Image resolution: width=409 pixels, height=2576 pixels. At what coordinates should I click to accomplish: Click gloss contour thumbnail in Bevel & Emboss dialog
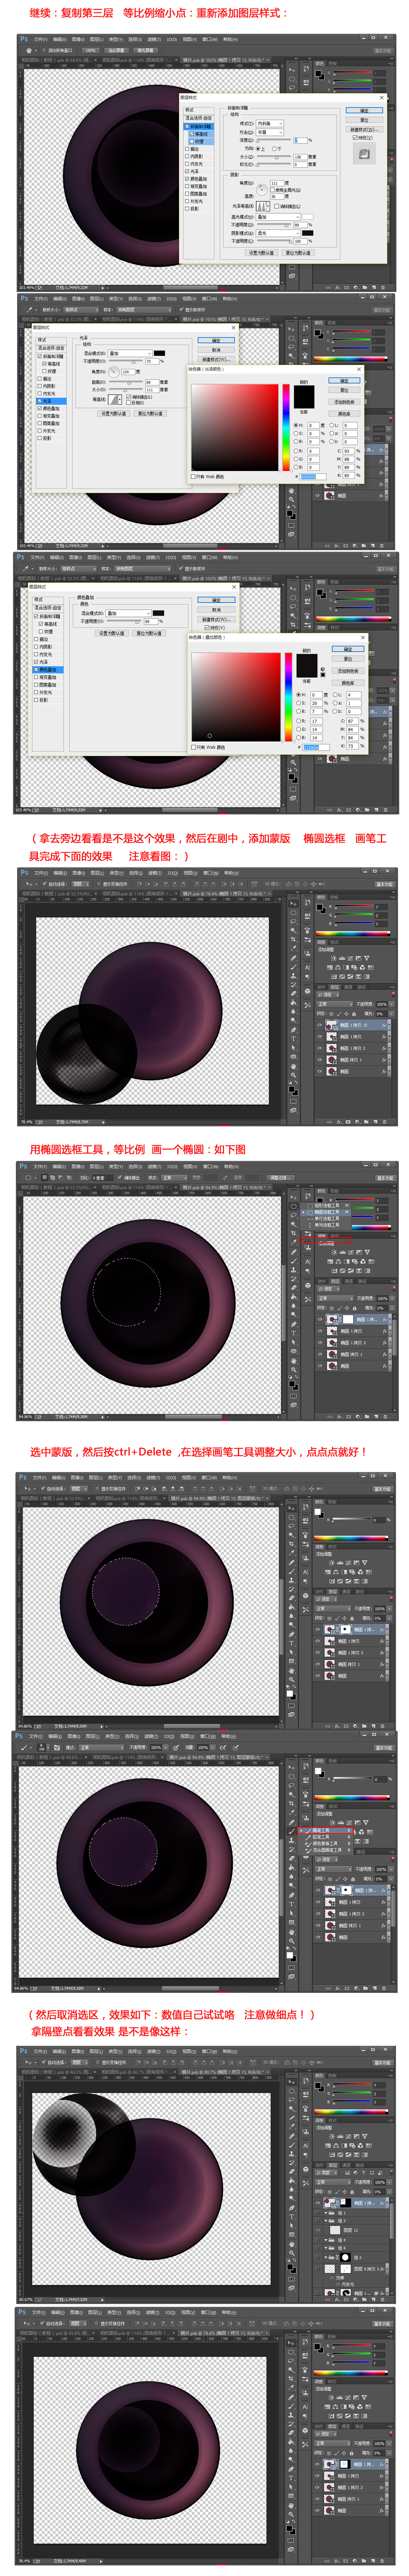click(x=263, y=206)
